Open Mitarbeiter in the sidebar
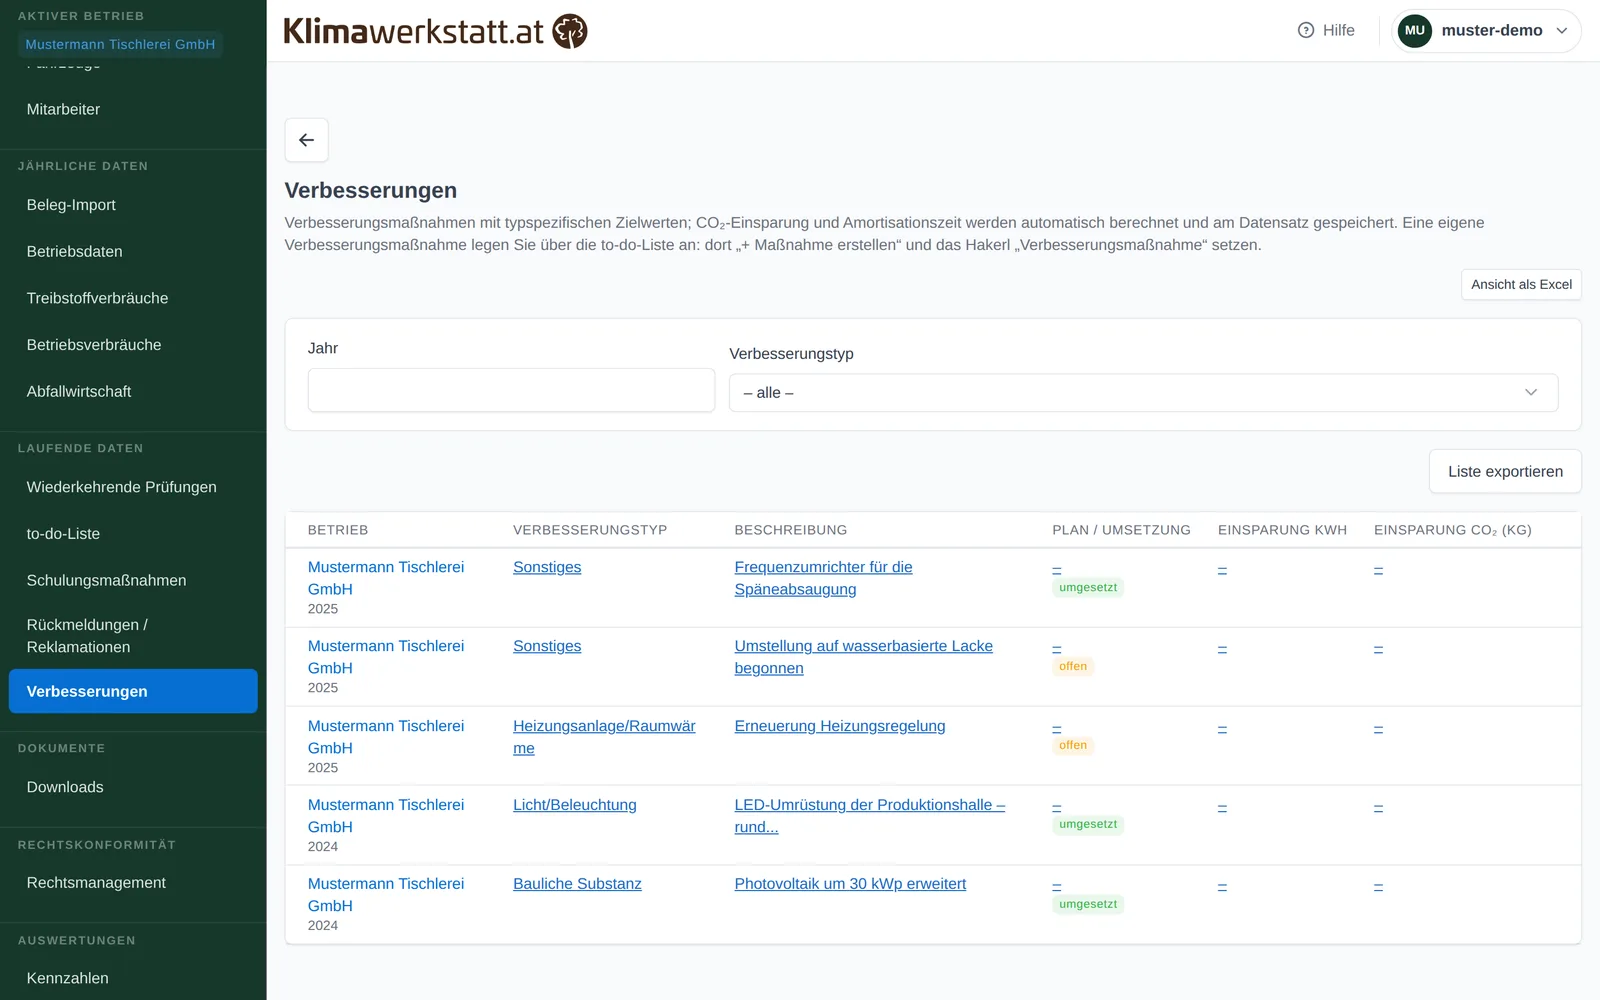1600x1000 pixels. point(133,109)
